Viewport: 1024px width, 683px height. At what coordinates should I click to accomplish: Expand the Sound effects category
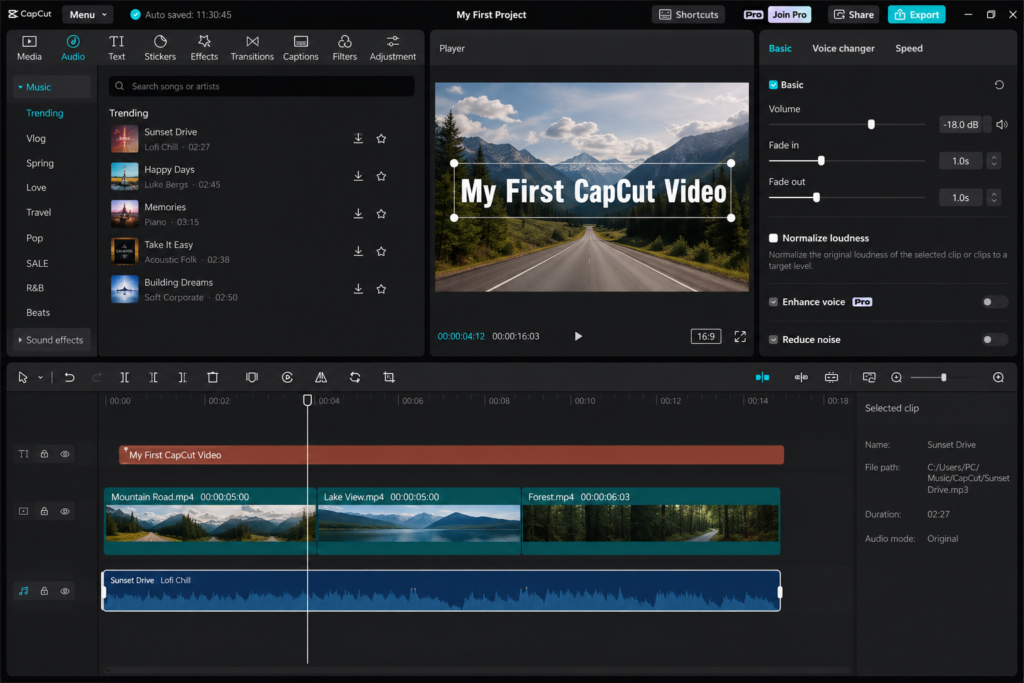51,340
